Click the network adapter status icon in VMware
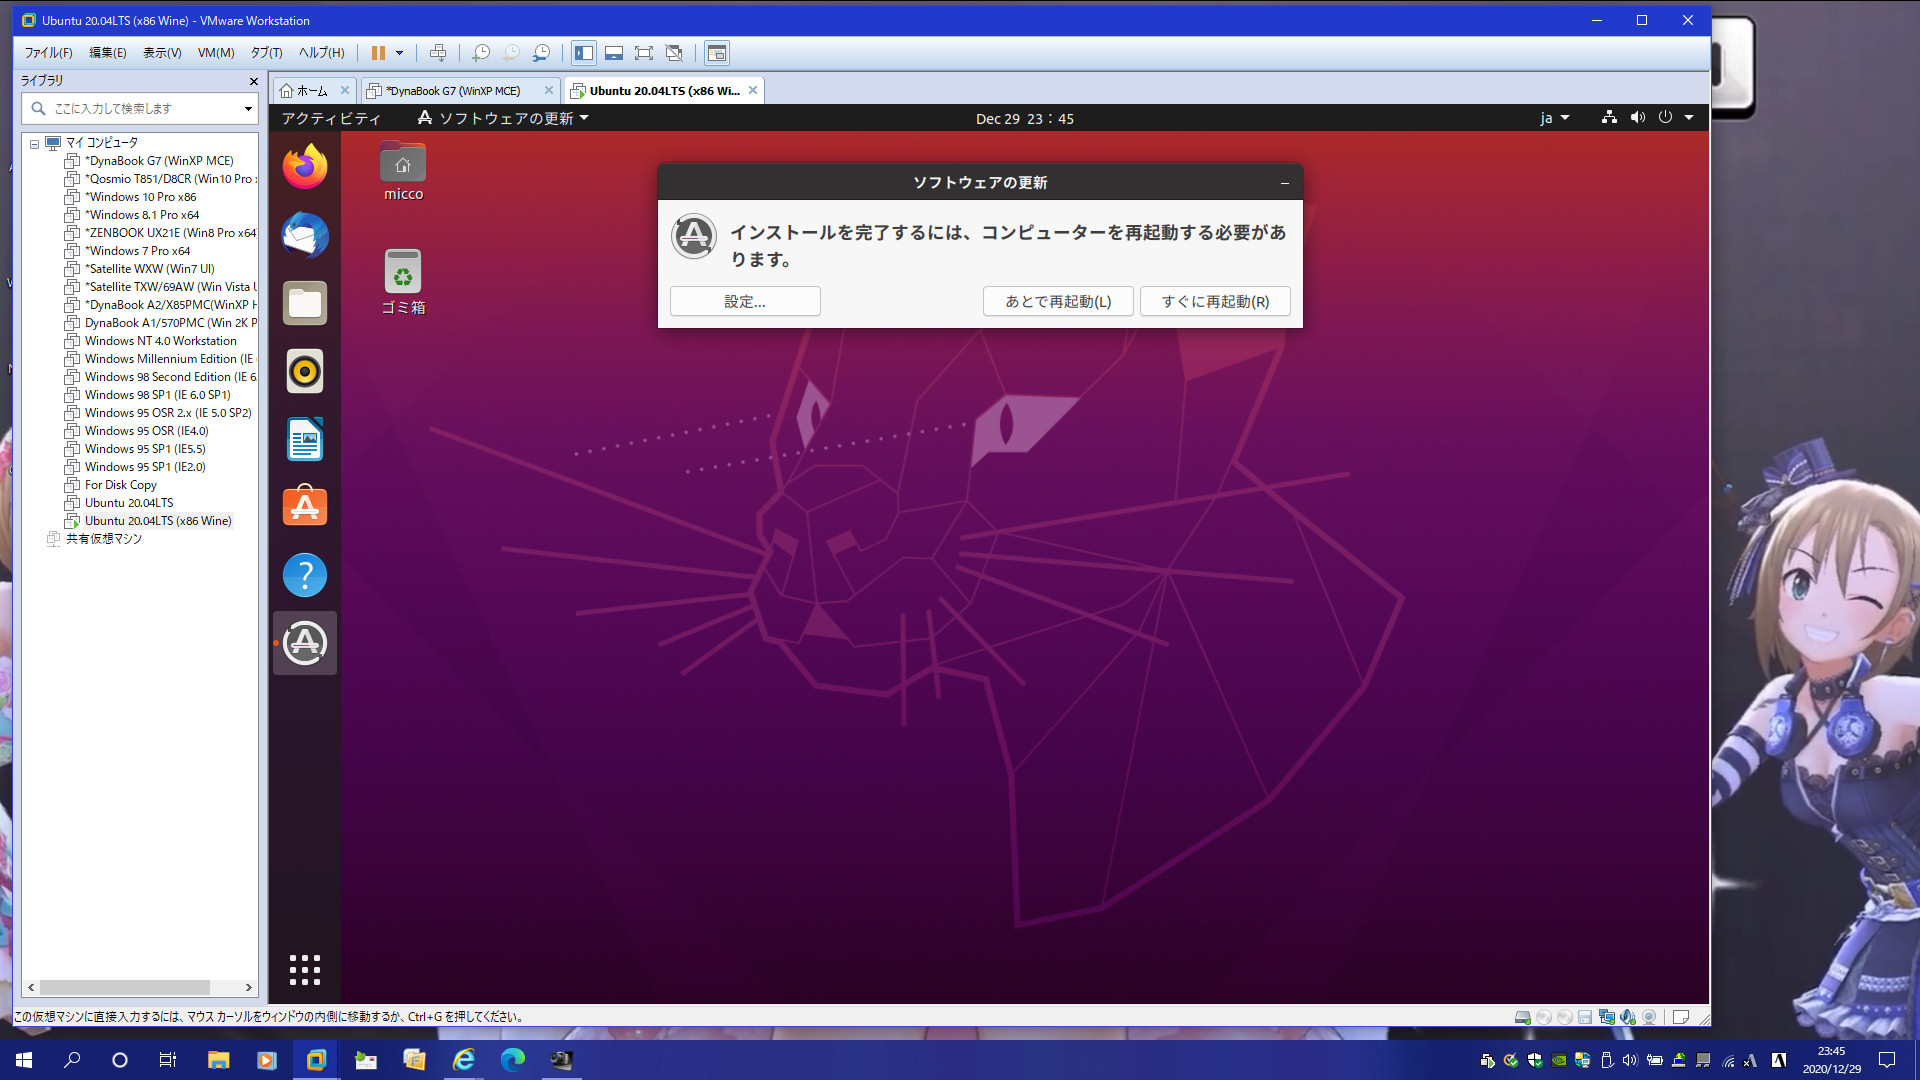 (x=1607, y=1017)
